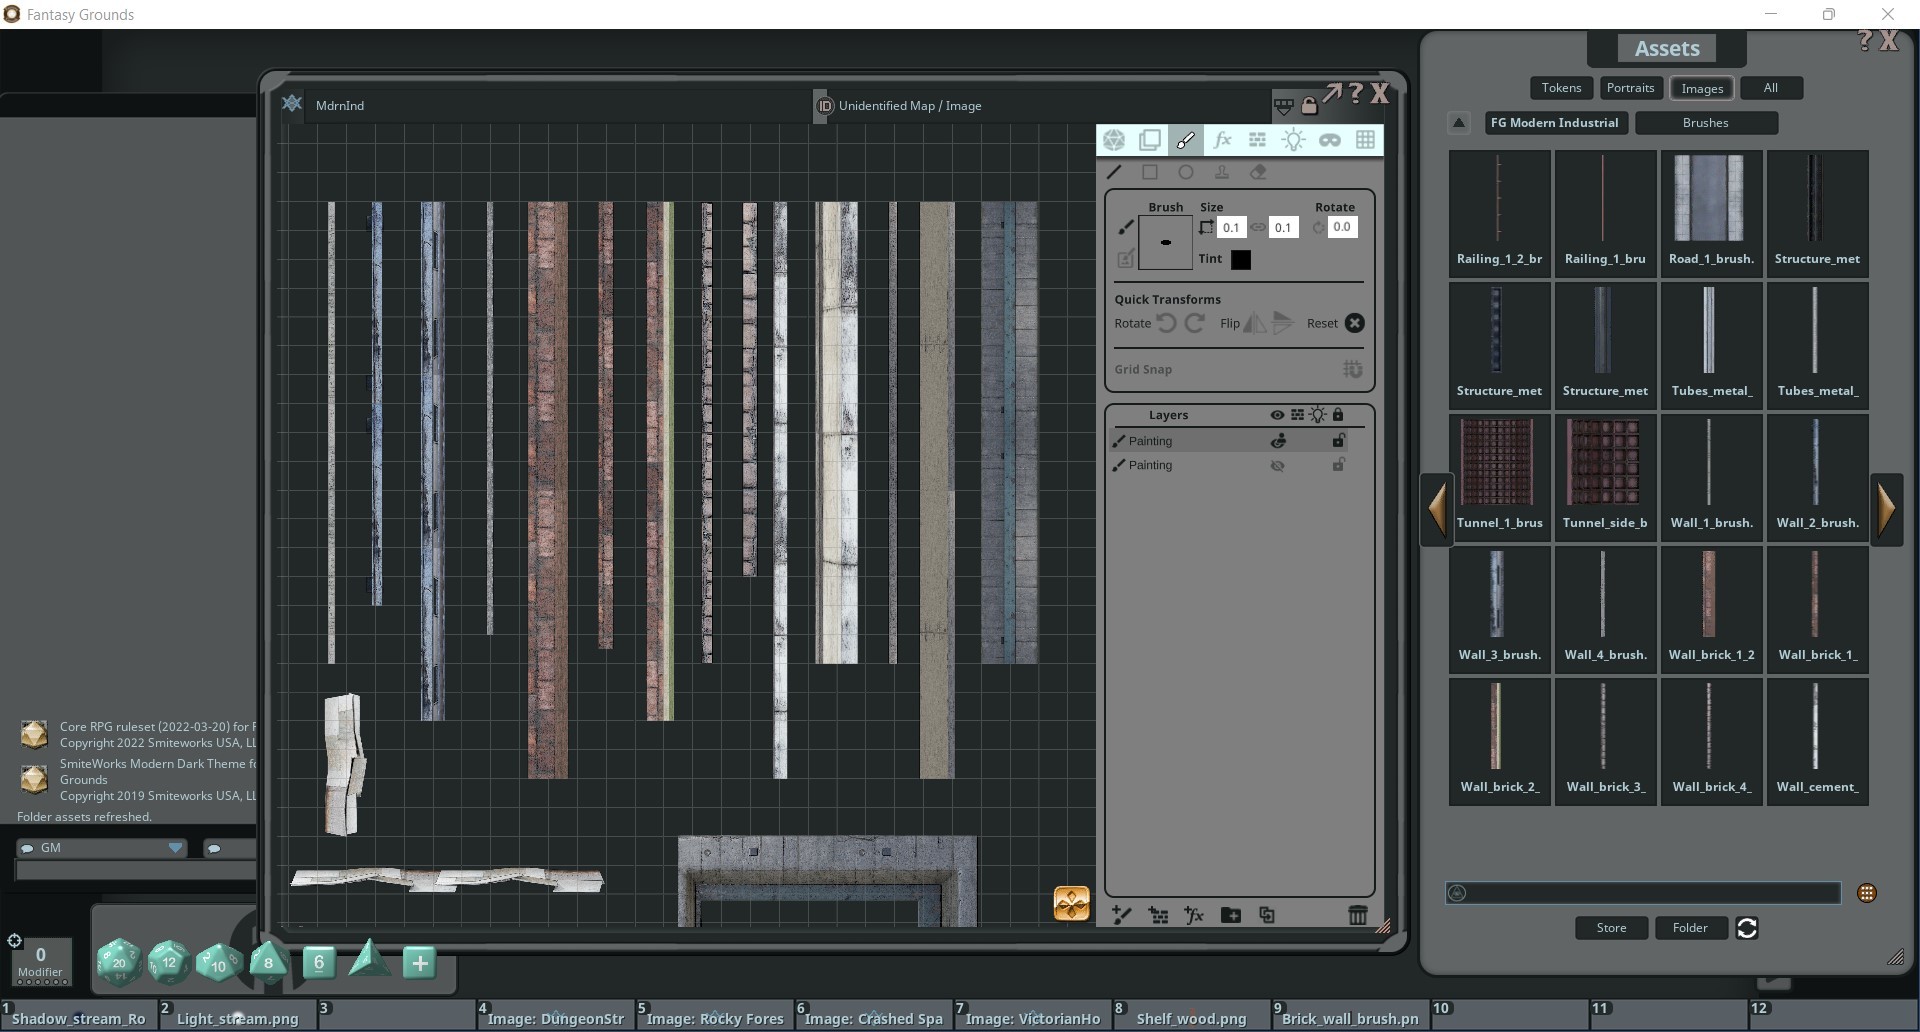Toggle visibility for all layers via header eye icon
Image resolution: width=1920 pixels, height=1032 pixels.
(1276, 414)
